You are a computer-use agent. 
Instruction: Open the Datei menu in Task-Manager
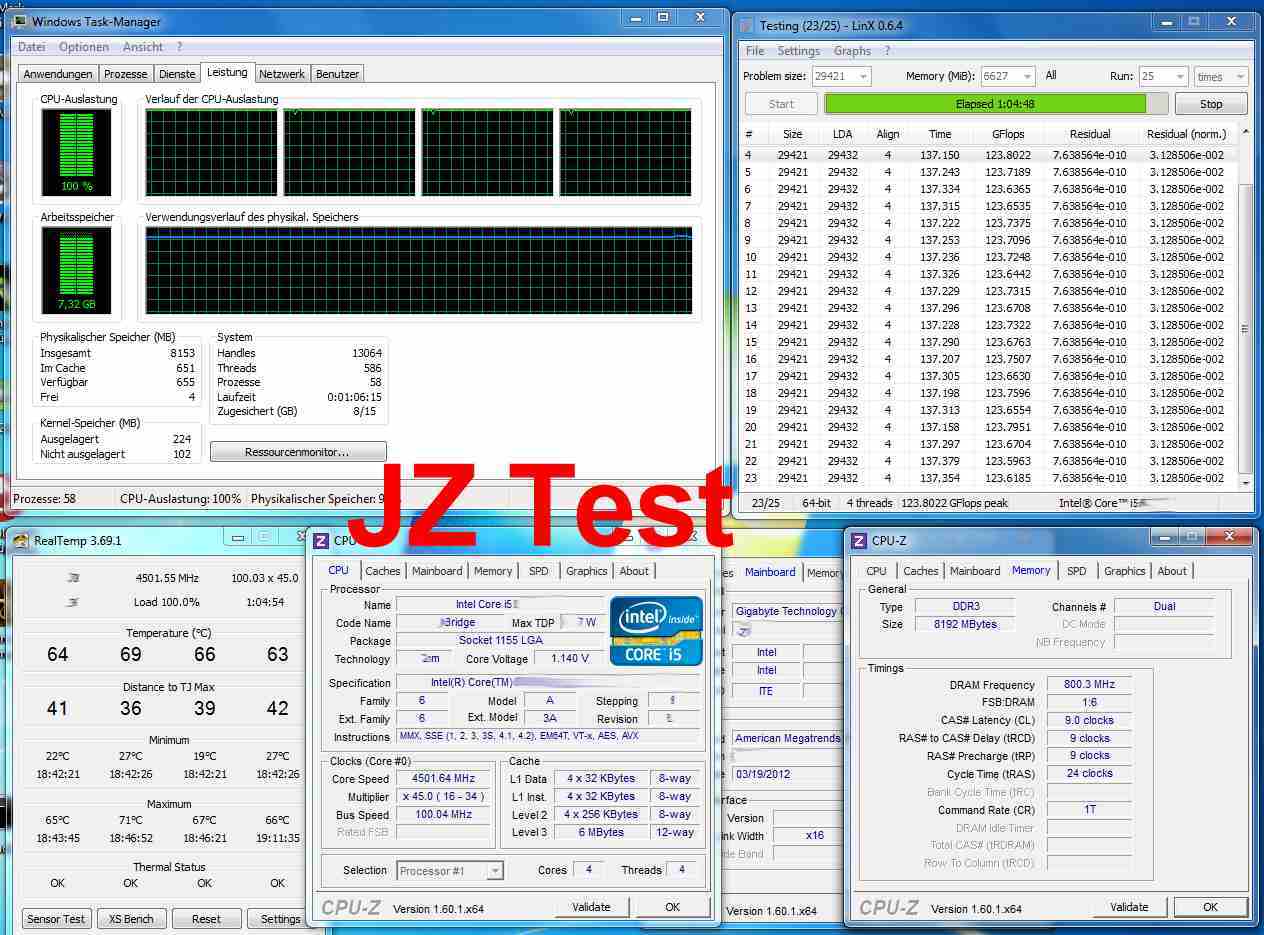(31, 47)
